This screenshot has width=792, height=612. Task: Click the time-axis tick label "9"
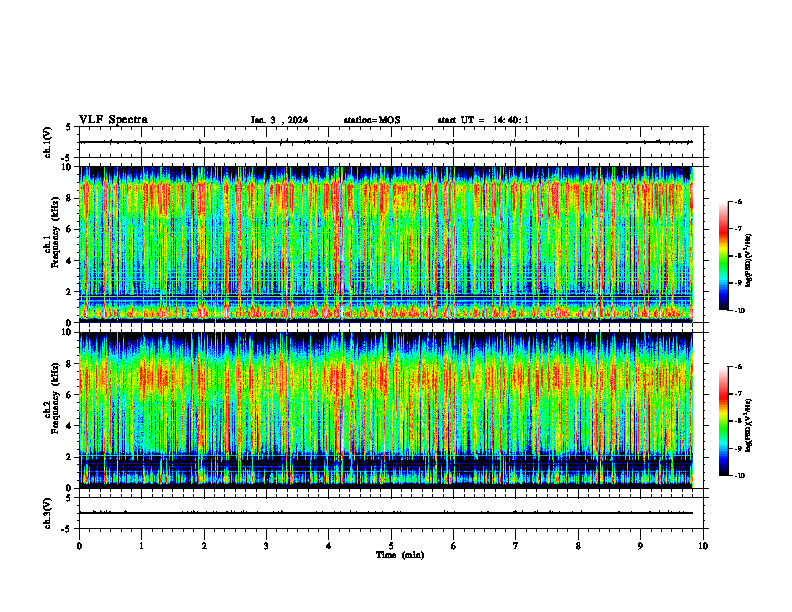[x=640, y=546]
